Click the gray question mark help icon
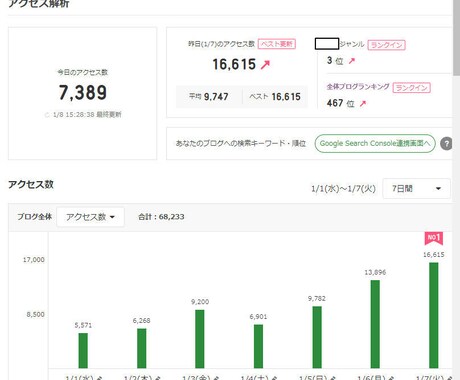Image resolution: width=460 pixels, height=380 pixels. click(x=446, y=144)
